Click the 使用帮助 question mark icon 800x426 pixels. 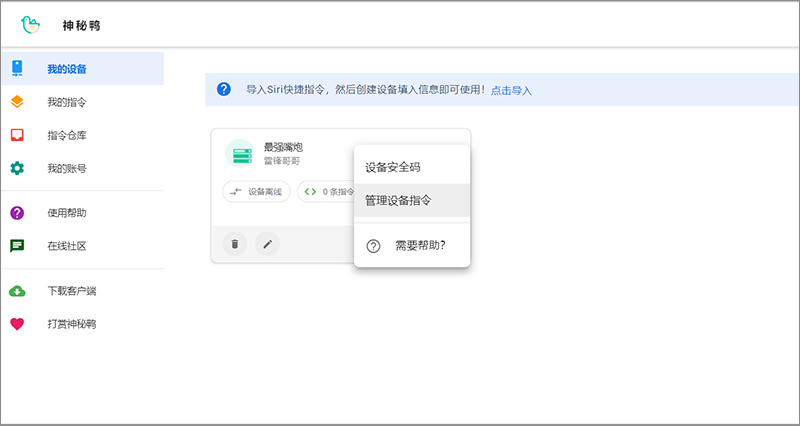[x=17, y=213]
